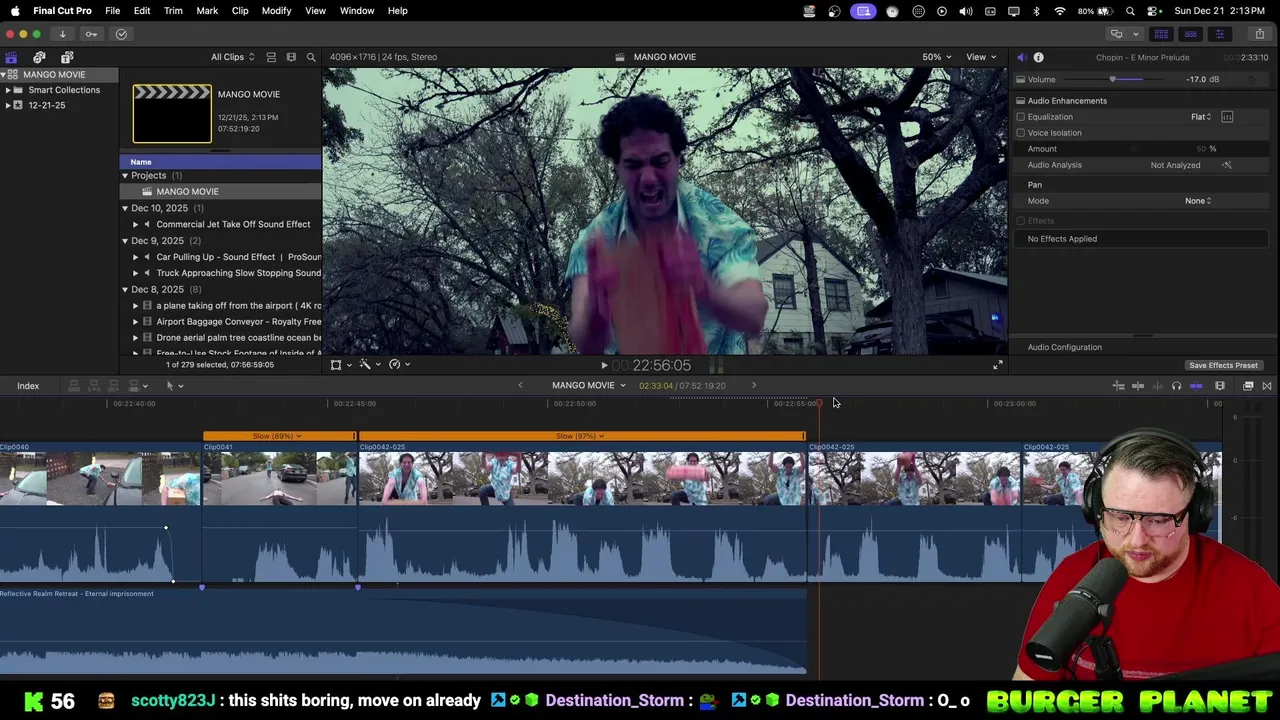Open clip appearance filmstrip options
Screen dimensions: 1280x720
point(1220,386)
